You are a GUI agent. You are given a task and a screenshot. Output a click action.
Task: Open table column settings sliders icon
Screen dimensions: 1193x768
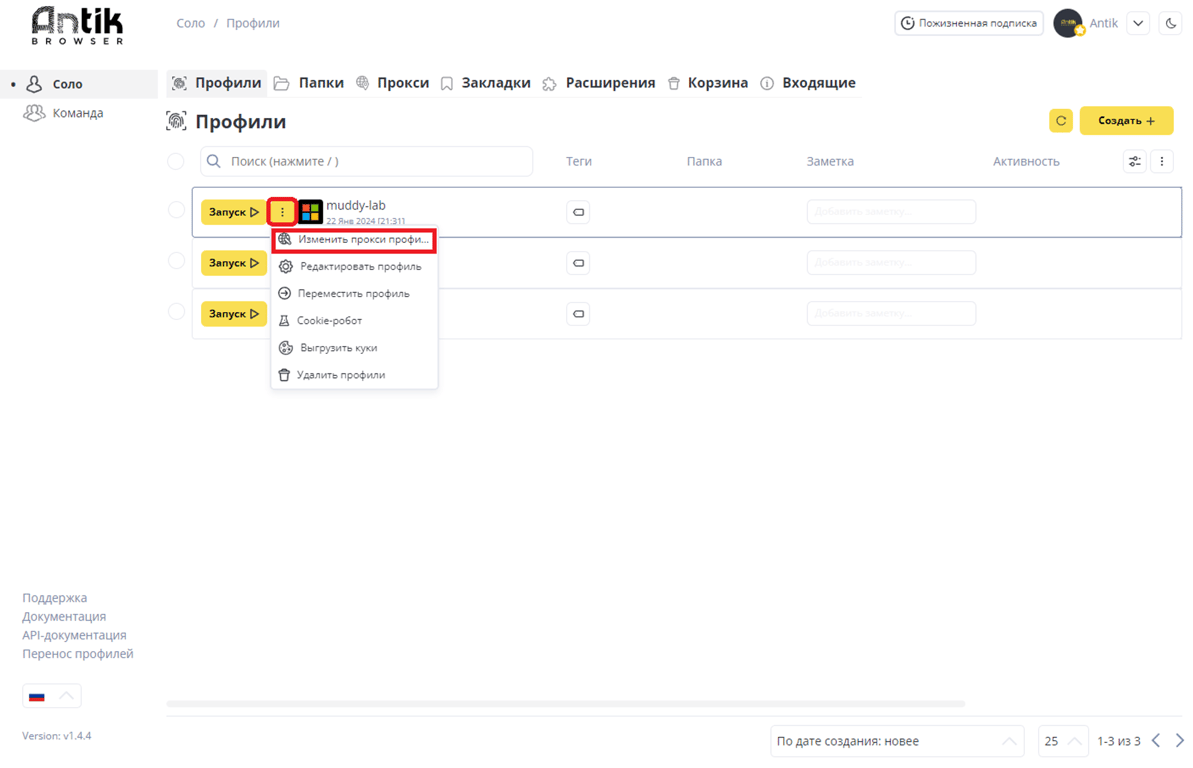1134,161
